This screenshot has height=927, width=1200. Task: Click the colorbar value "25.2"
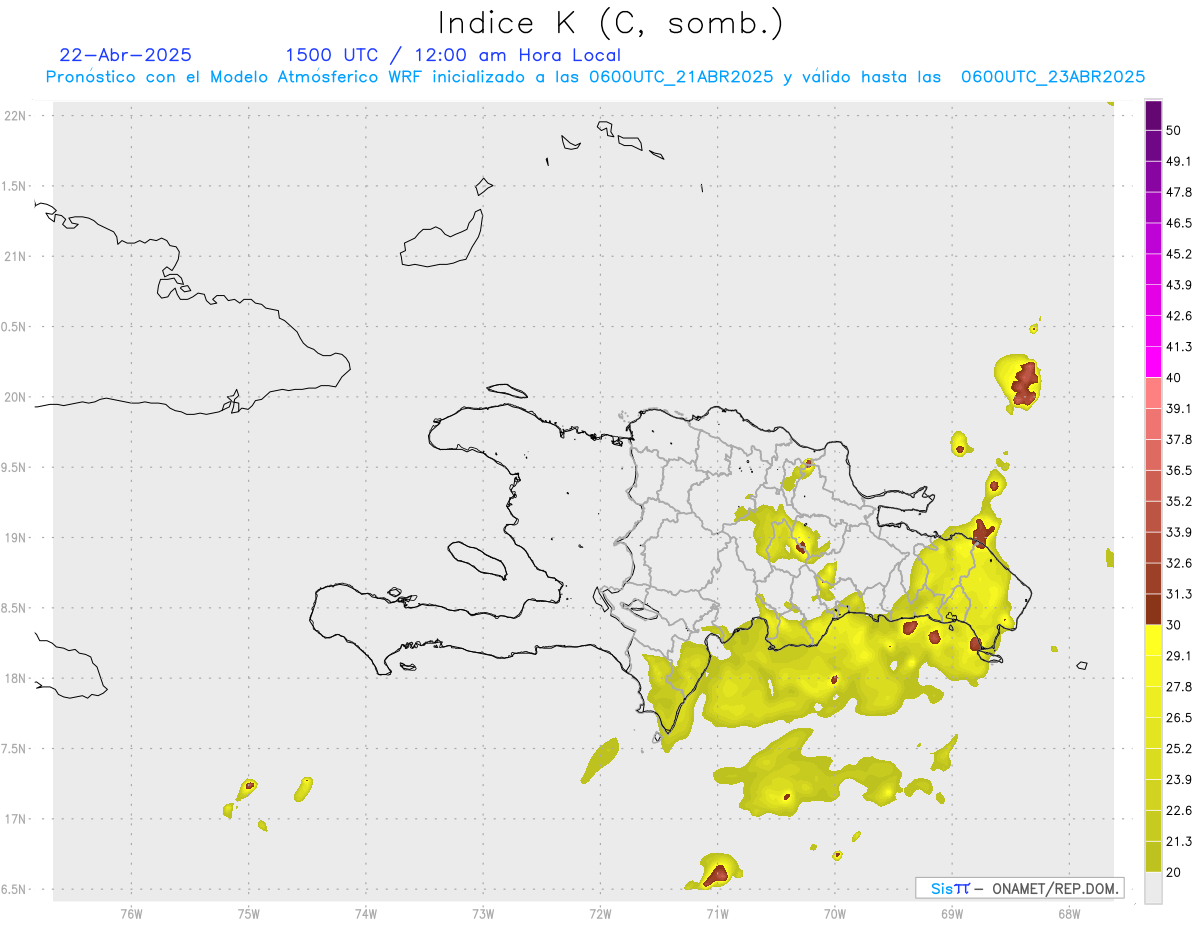pos(1179,749)
